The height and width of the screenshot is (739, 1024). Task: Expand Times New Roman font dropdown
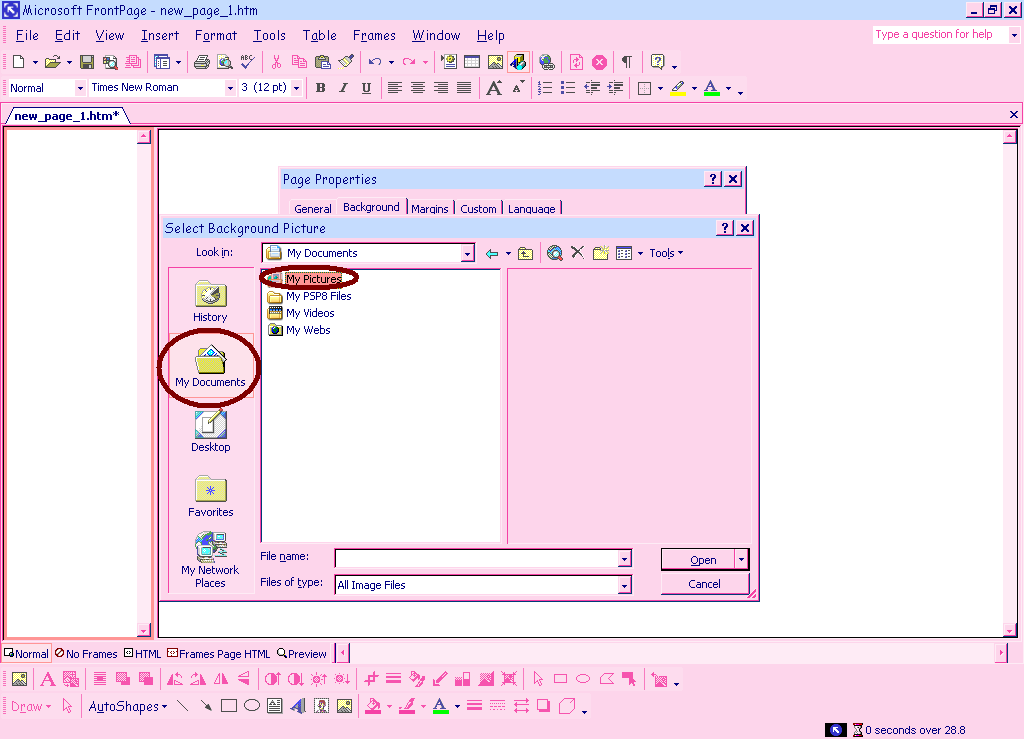point(229,87)
